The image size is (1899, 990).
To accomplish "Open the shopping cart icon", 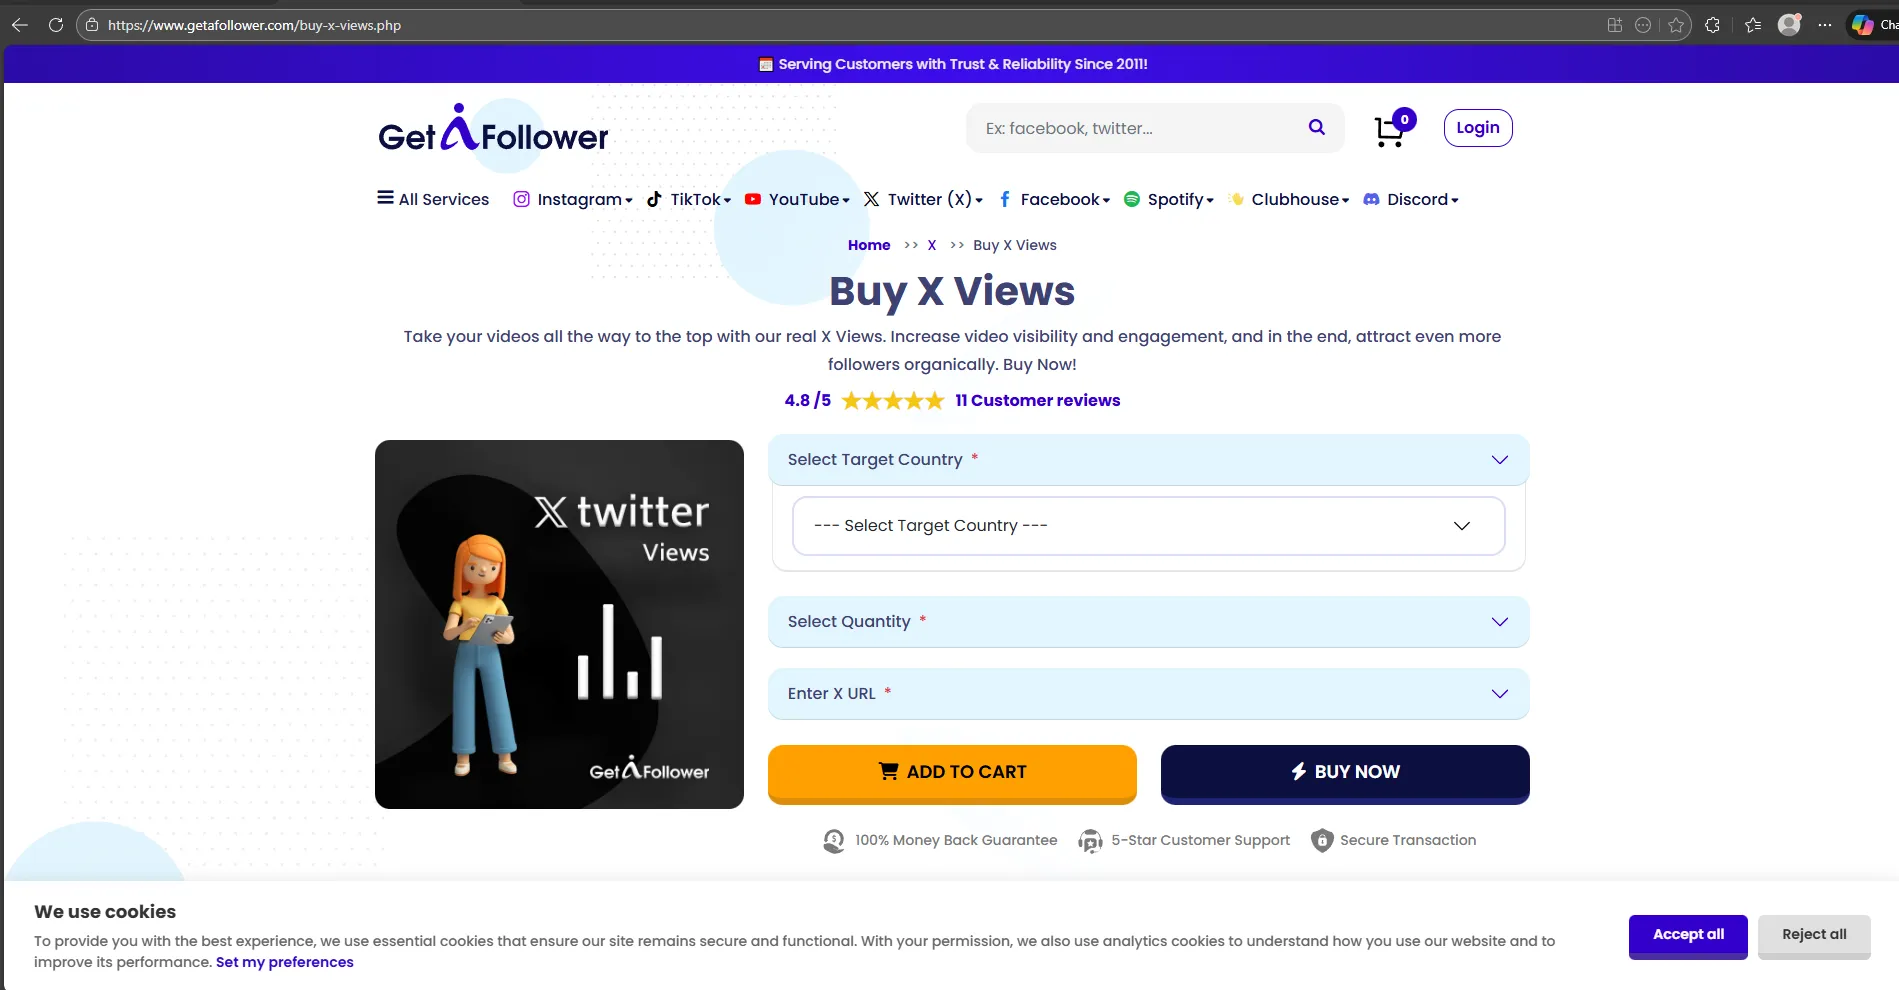I will coord(1389,130).
